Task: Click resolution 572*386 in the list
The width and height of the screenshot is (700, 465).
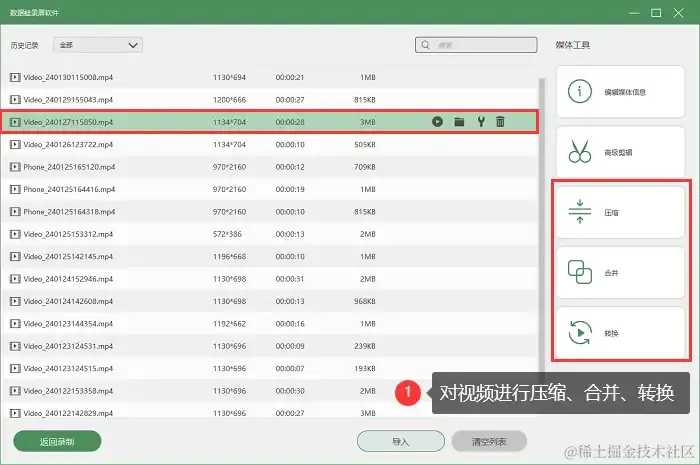Action: click(227, 234)
